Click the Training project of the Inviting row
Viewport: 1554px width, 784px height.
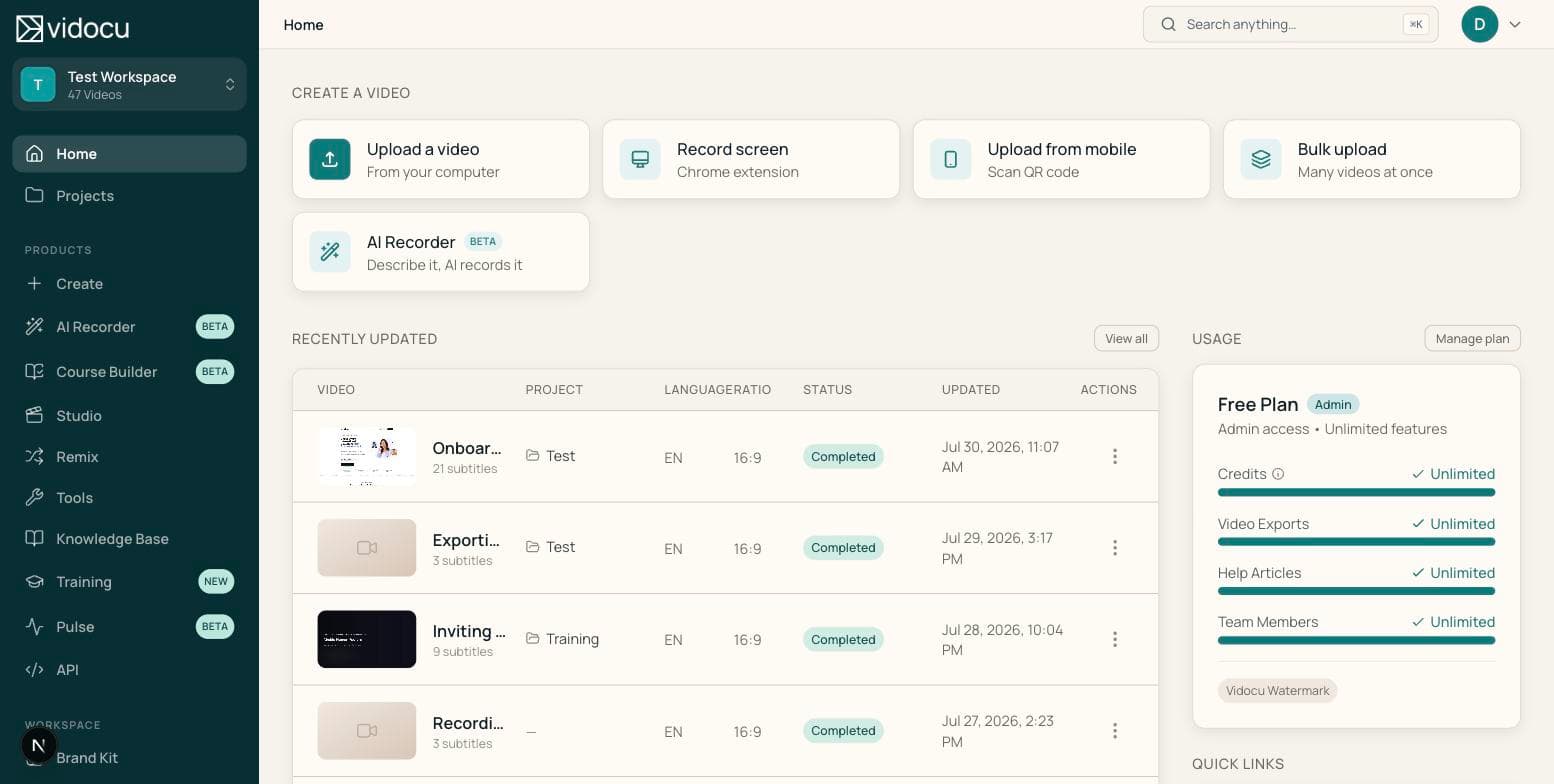pos(562,639)
